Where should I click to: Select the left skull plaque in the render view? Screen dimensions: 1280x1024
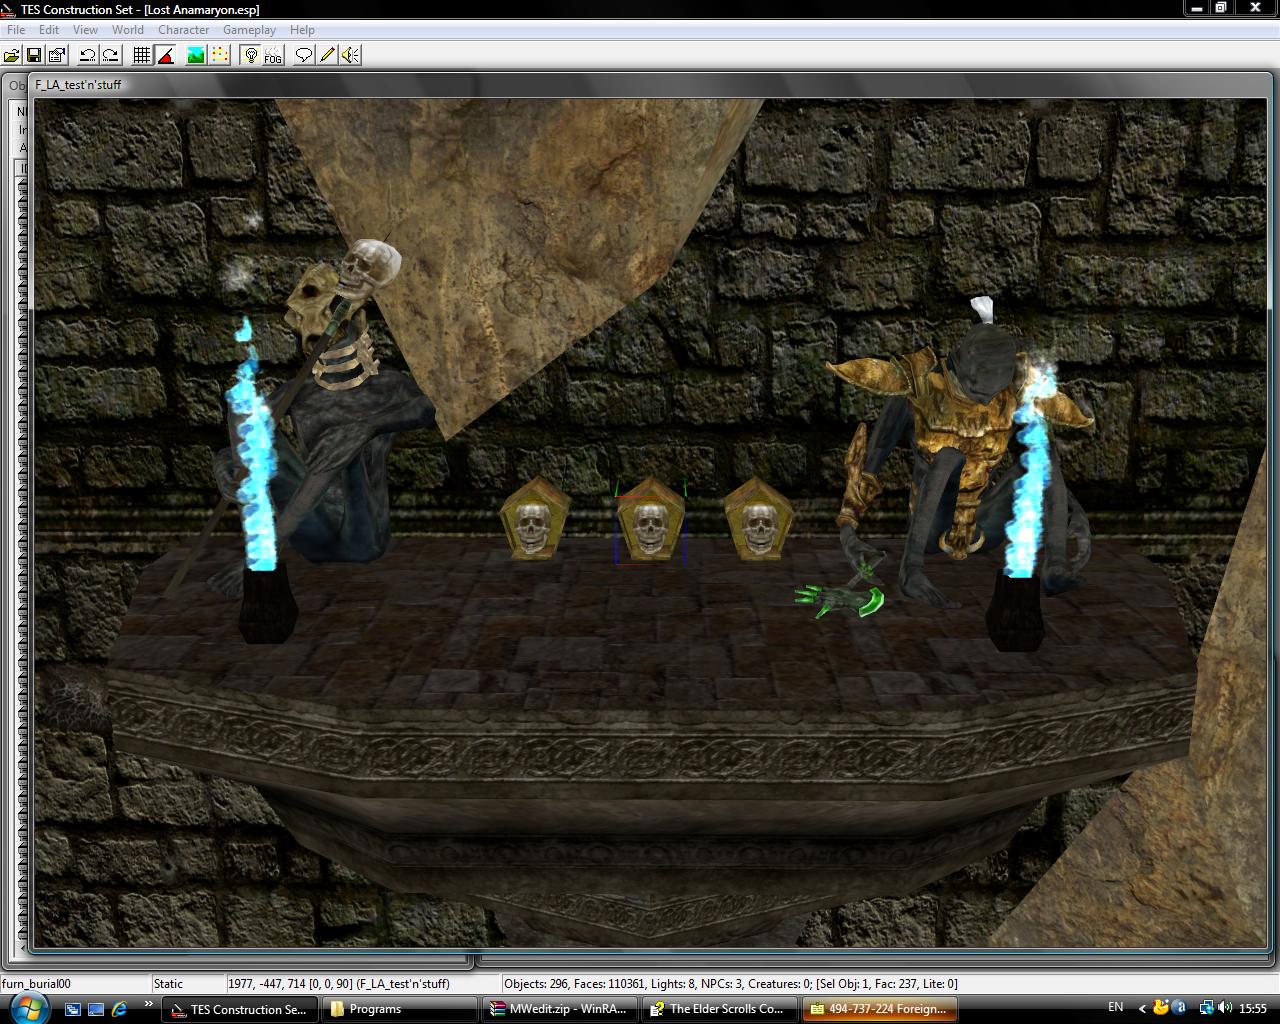535,520
